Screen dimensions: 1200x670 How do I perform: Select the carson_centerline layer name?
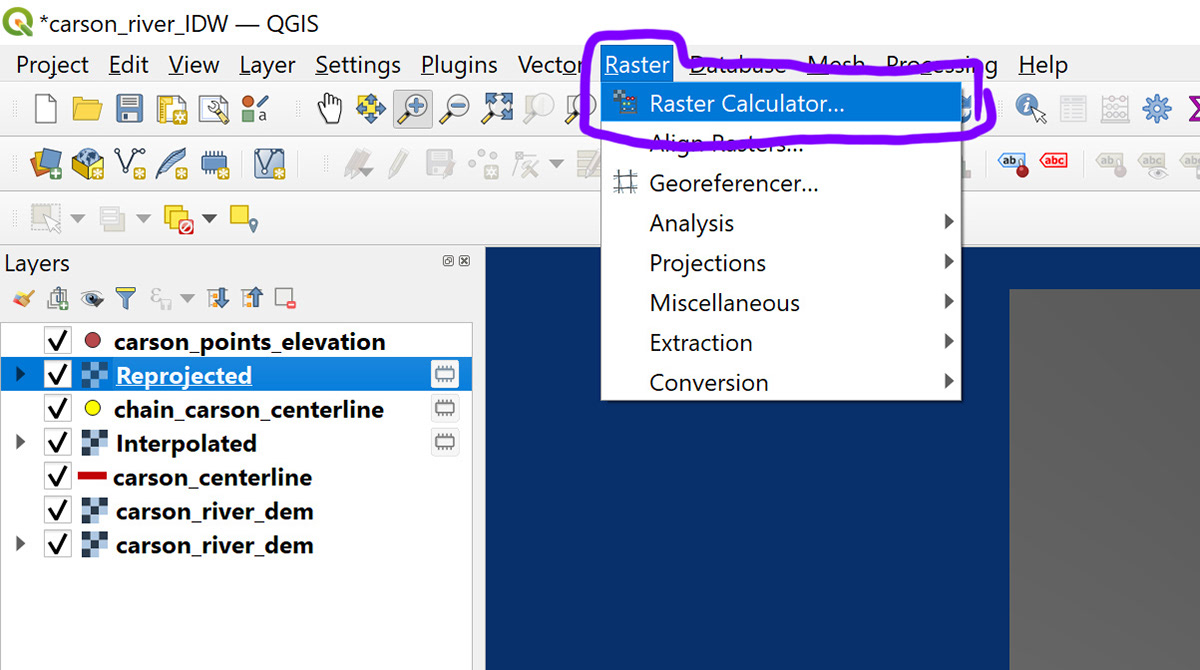[213, 477]
